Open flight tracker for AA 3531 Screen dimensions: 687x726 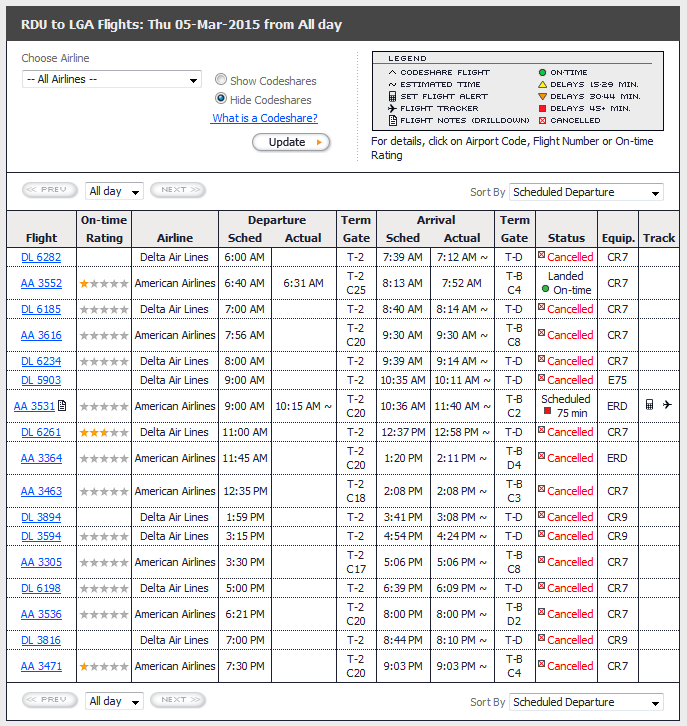(x=667, y=405)
